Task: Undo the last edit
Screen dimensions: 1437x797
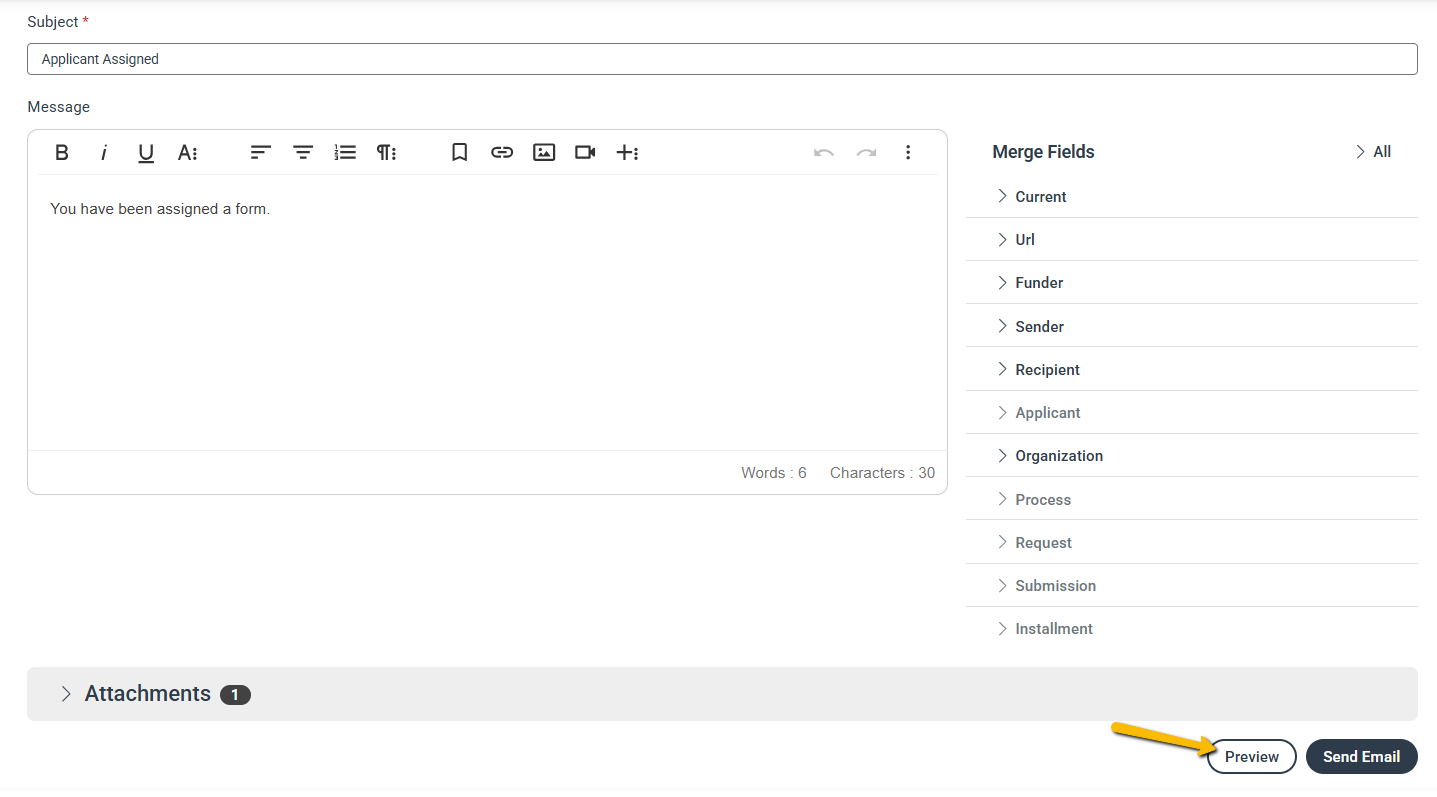Action: tap(824, 152)
